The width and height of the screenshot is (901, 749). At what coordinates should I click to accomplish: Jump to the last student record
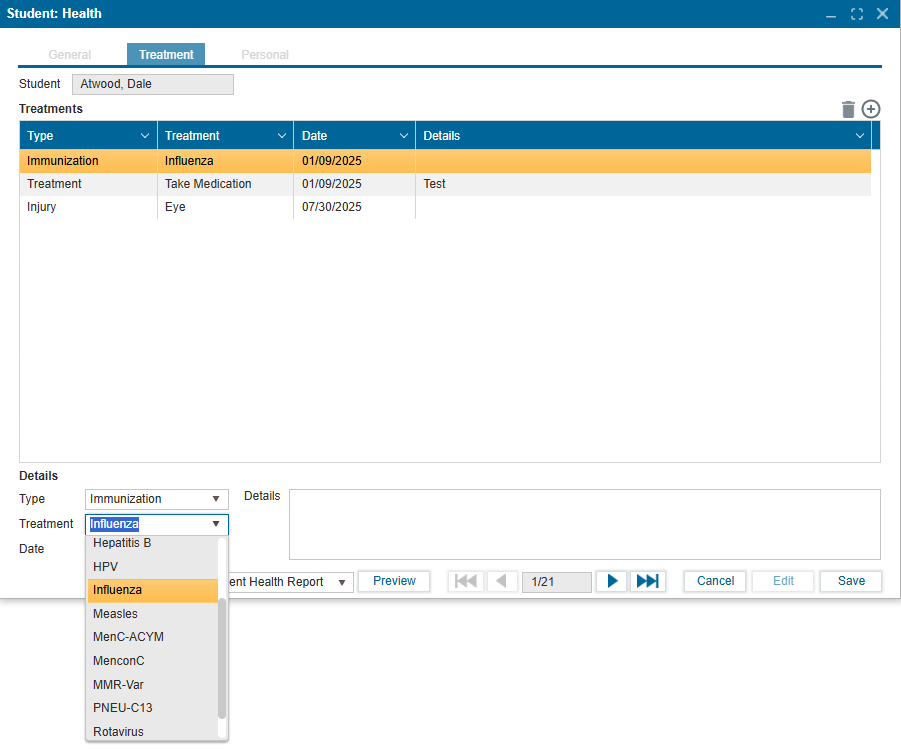[648, 581]
